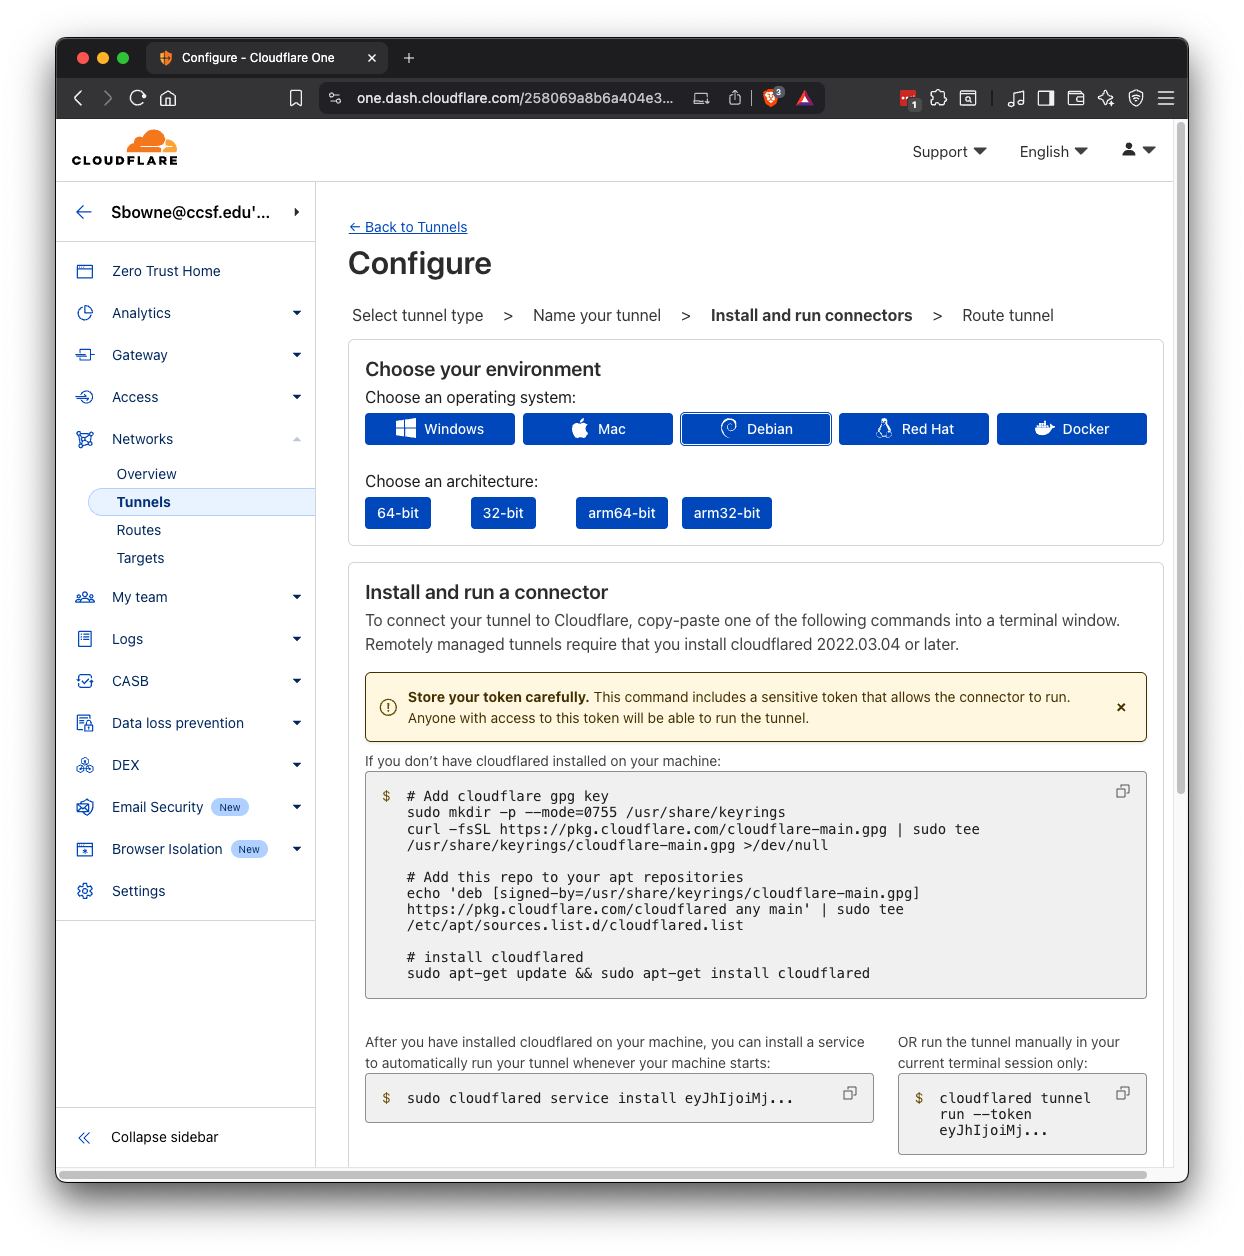The width and height of the screenshot is (1244, 1256).
Task: Expand the Logs menu arrow
Action: 297,639
